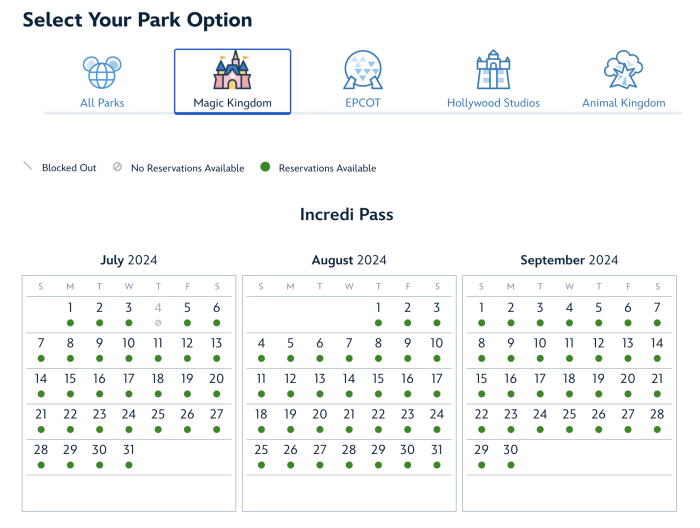Screen dimensions: 700x528
Task: Click the green dot under September 29
Action: point(481,465)
